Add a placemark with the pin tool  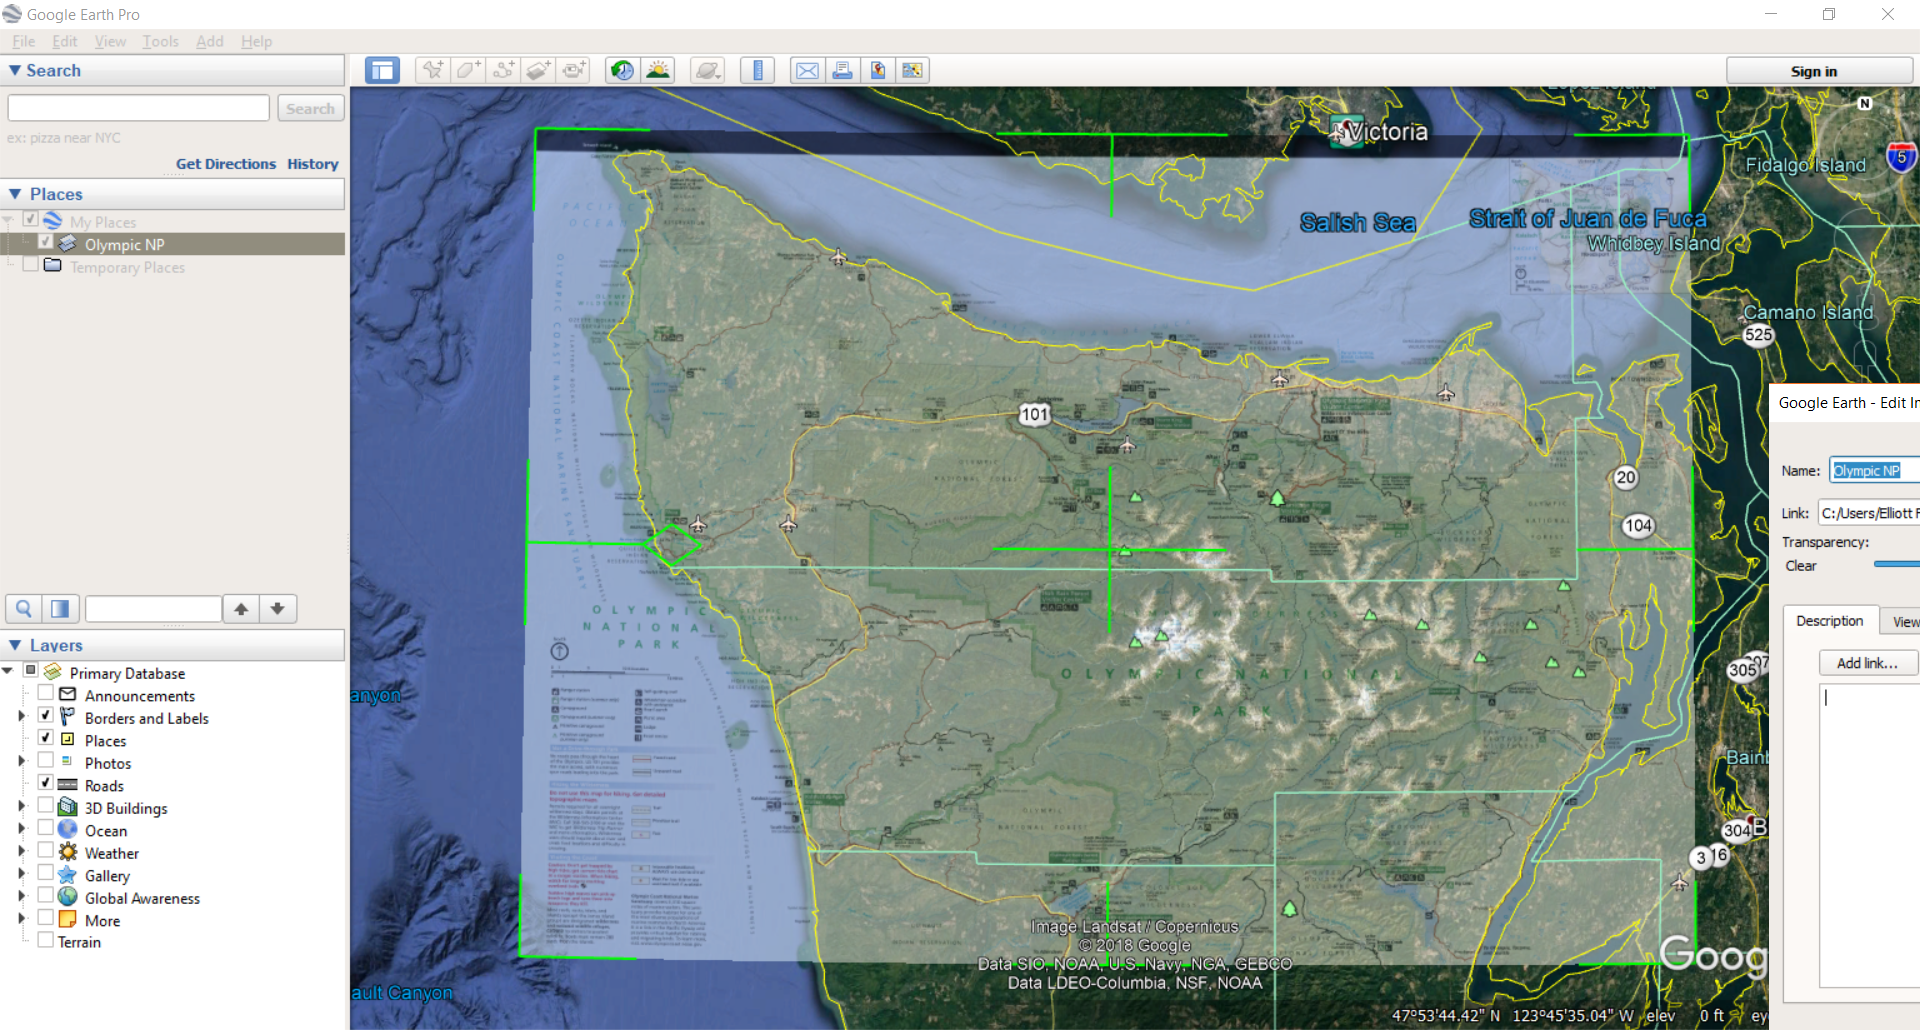(x=432, y=70)
